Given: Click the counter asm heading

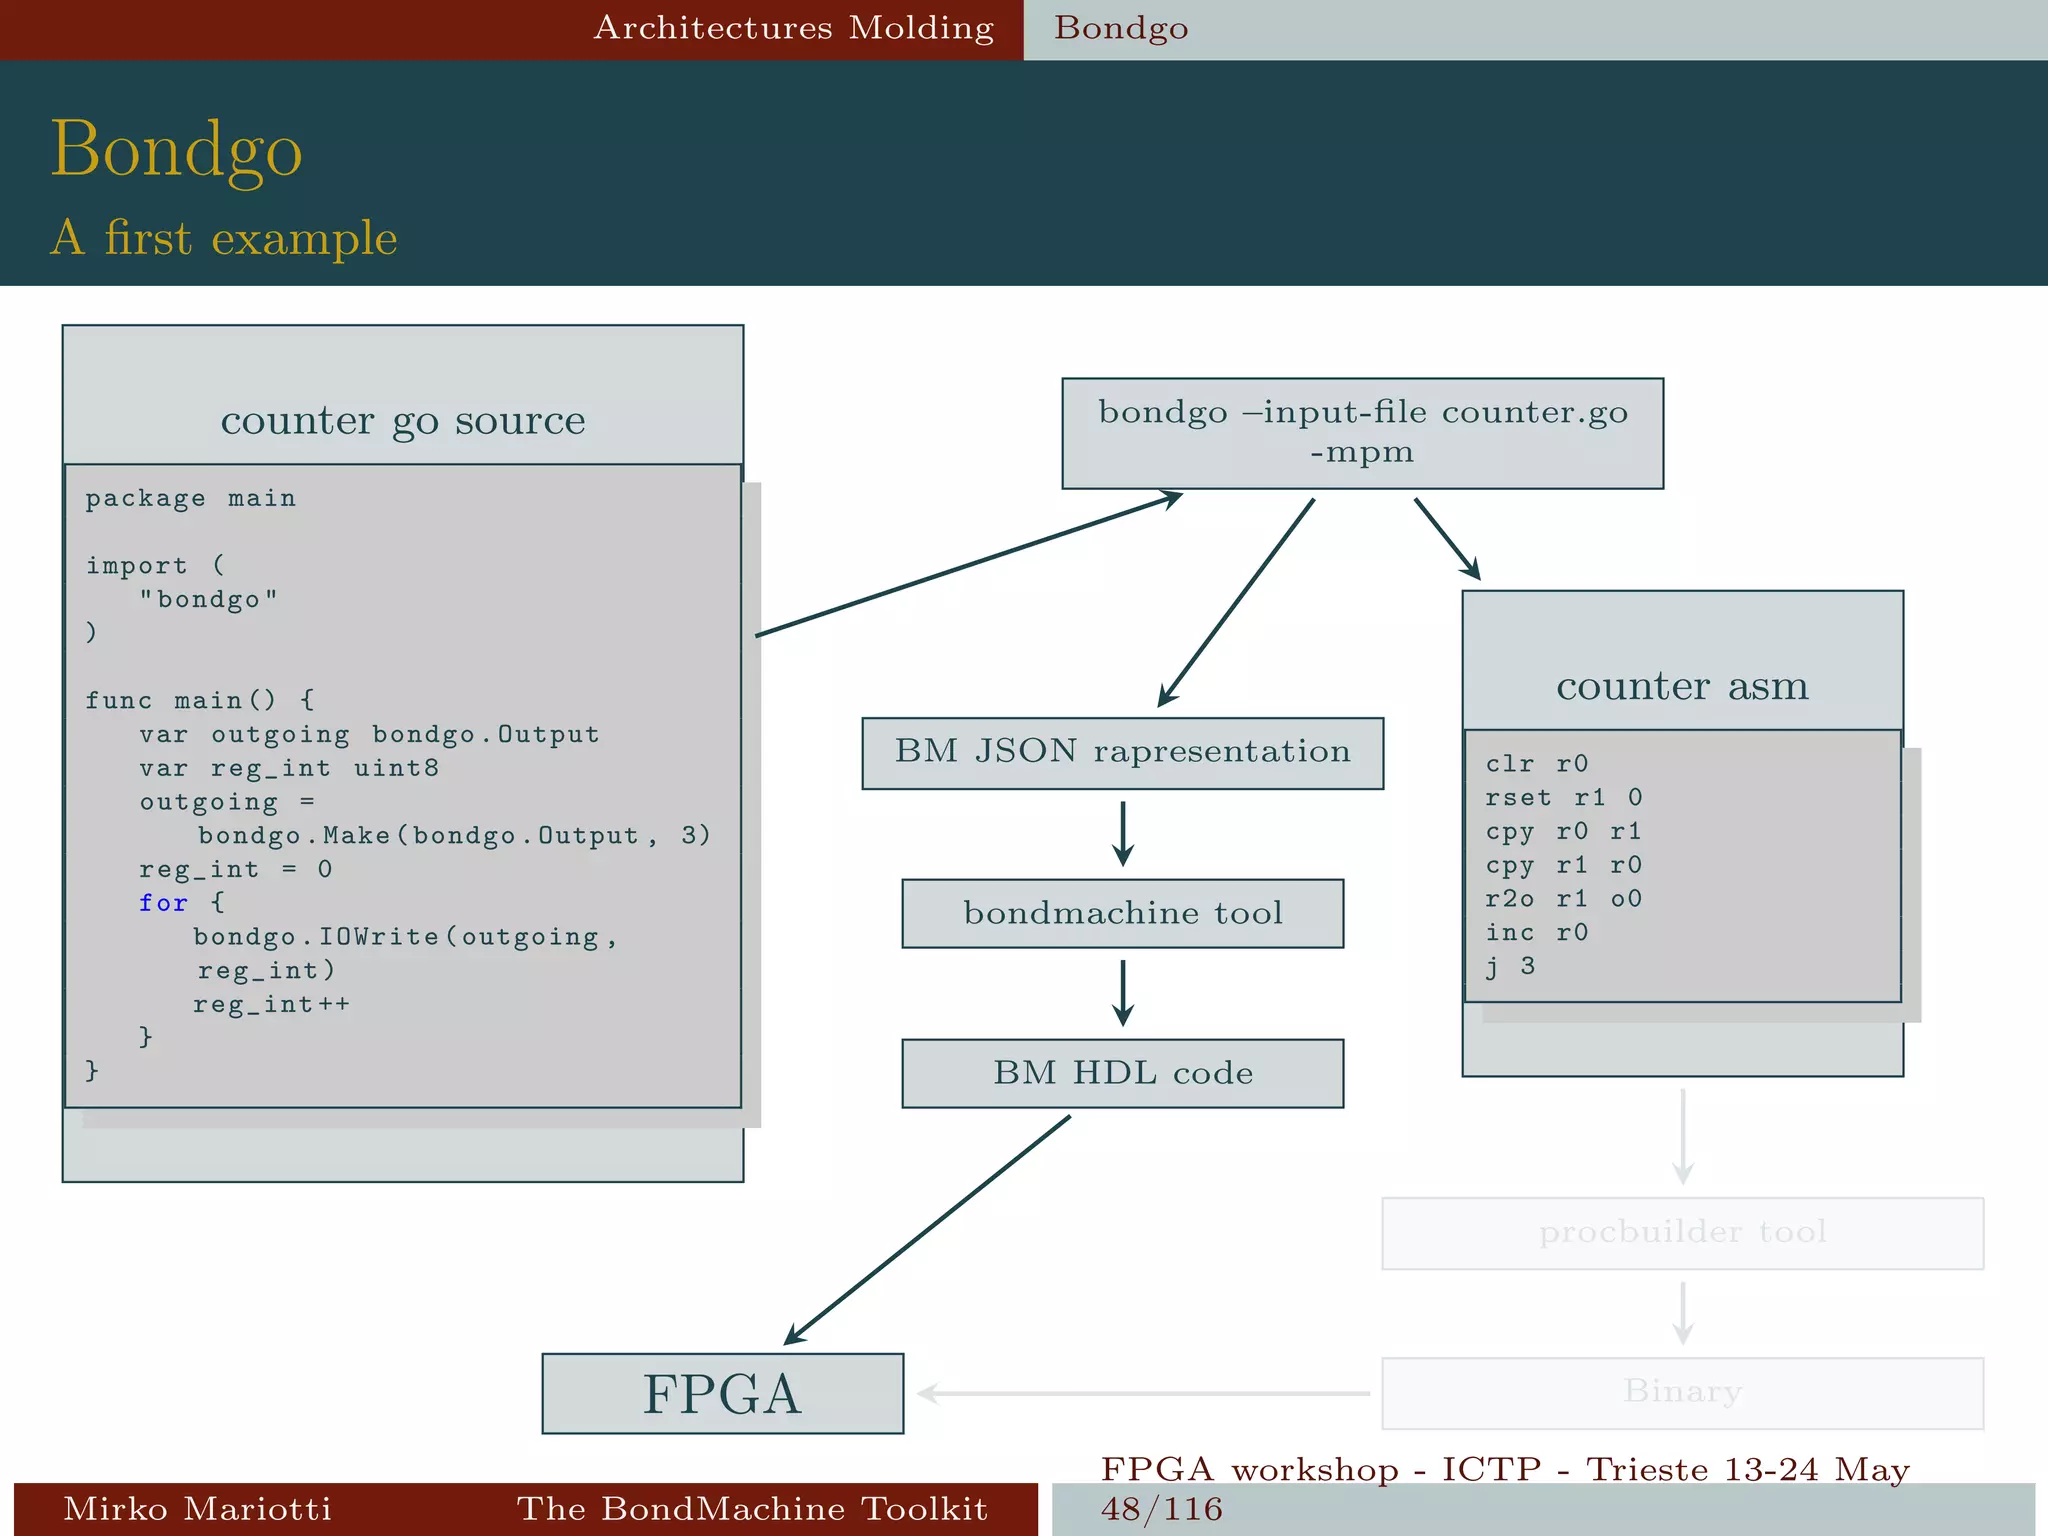Looking at the screenshot, I should coord(1682,686).
